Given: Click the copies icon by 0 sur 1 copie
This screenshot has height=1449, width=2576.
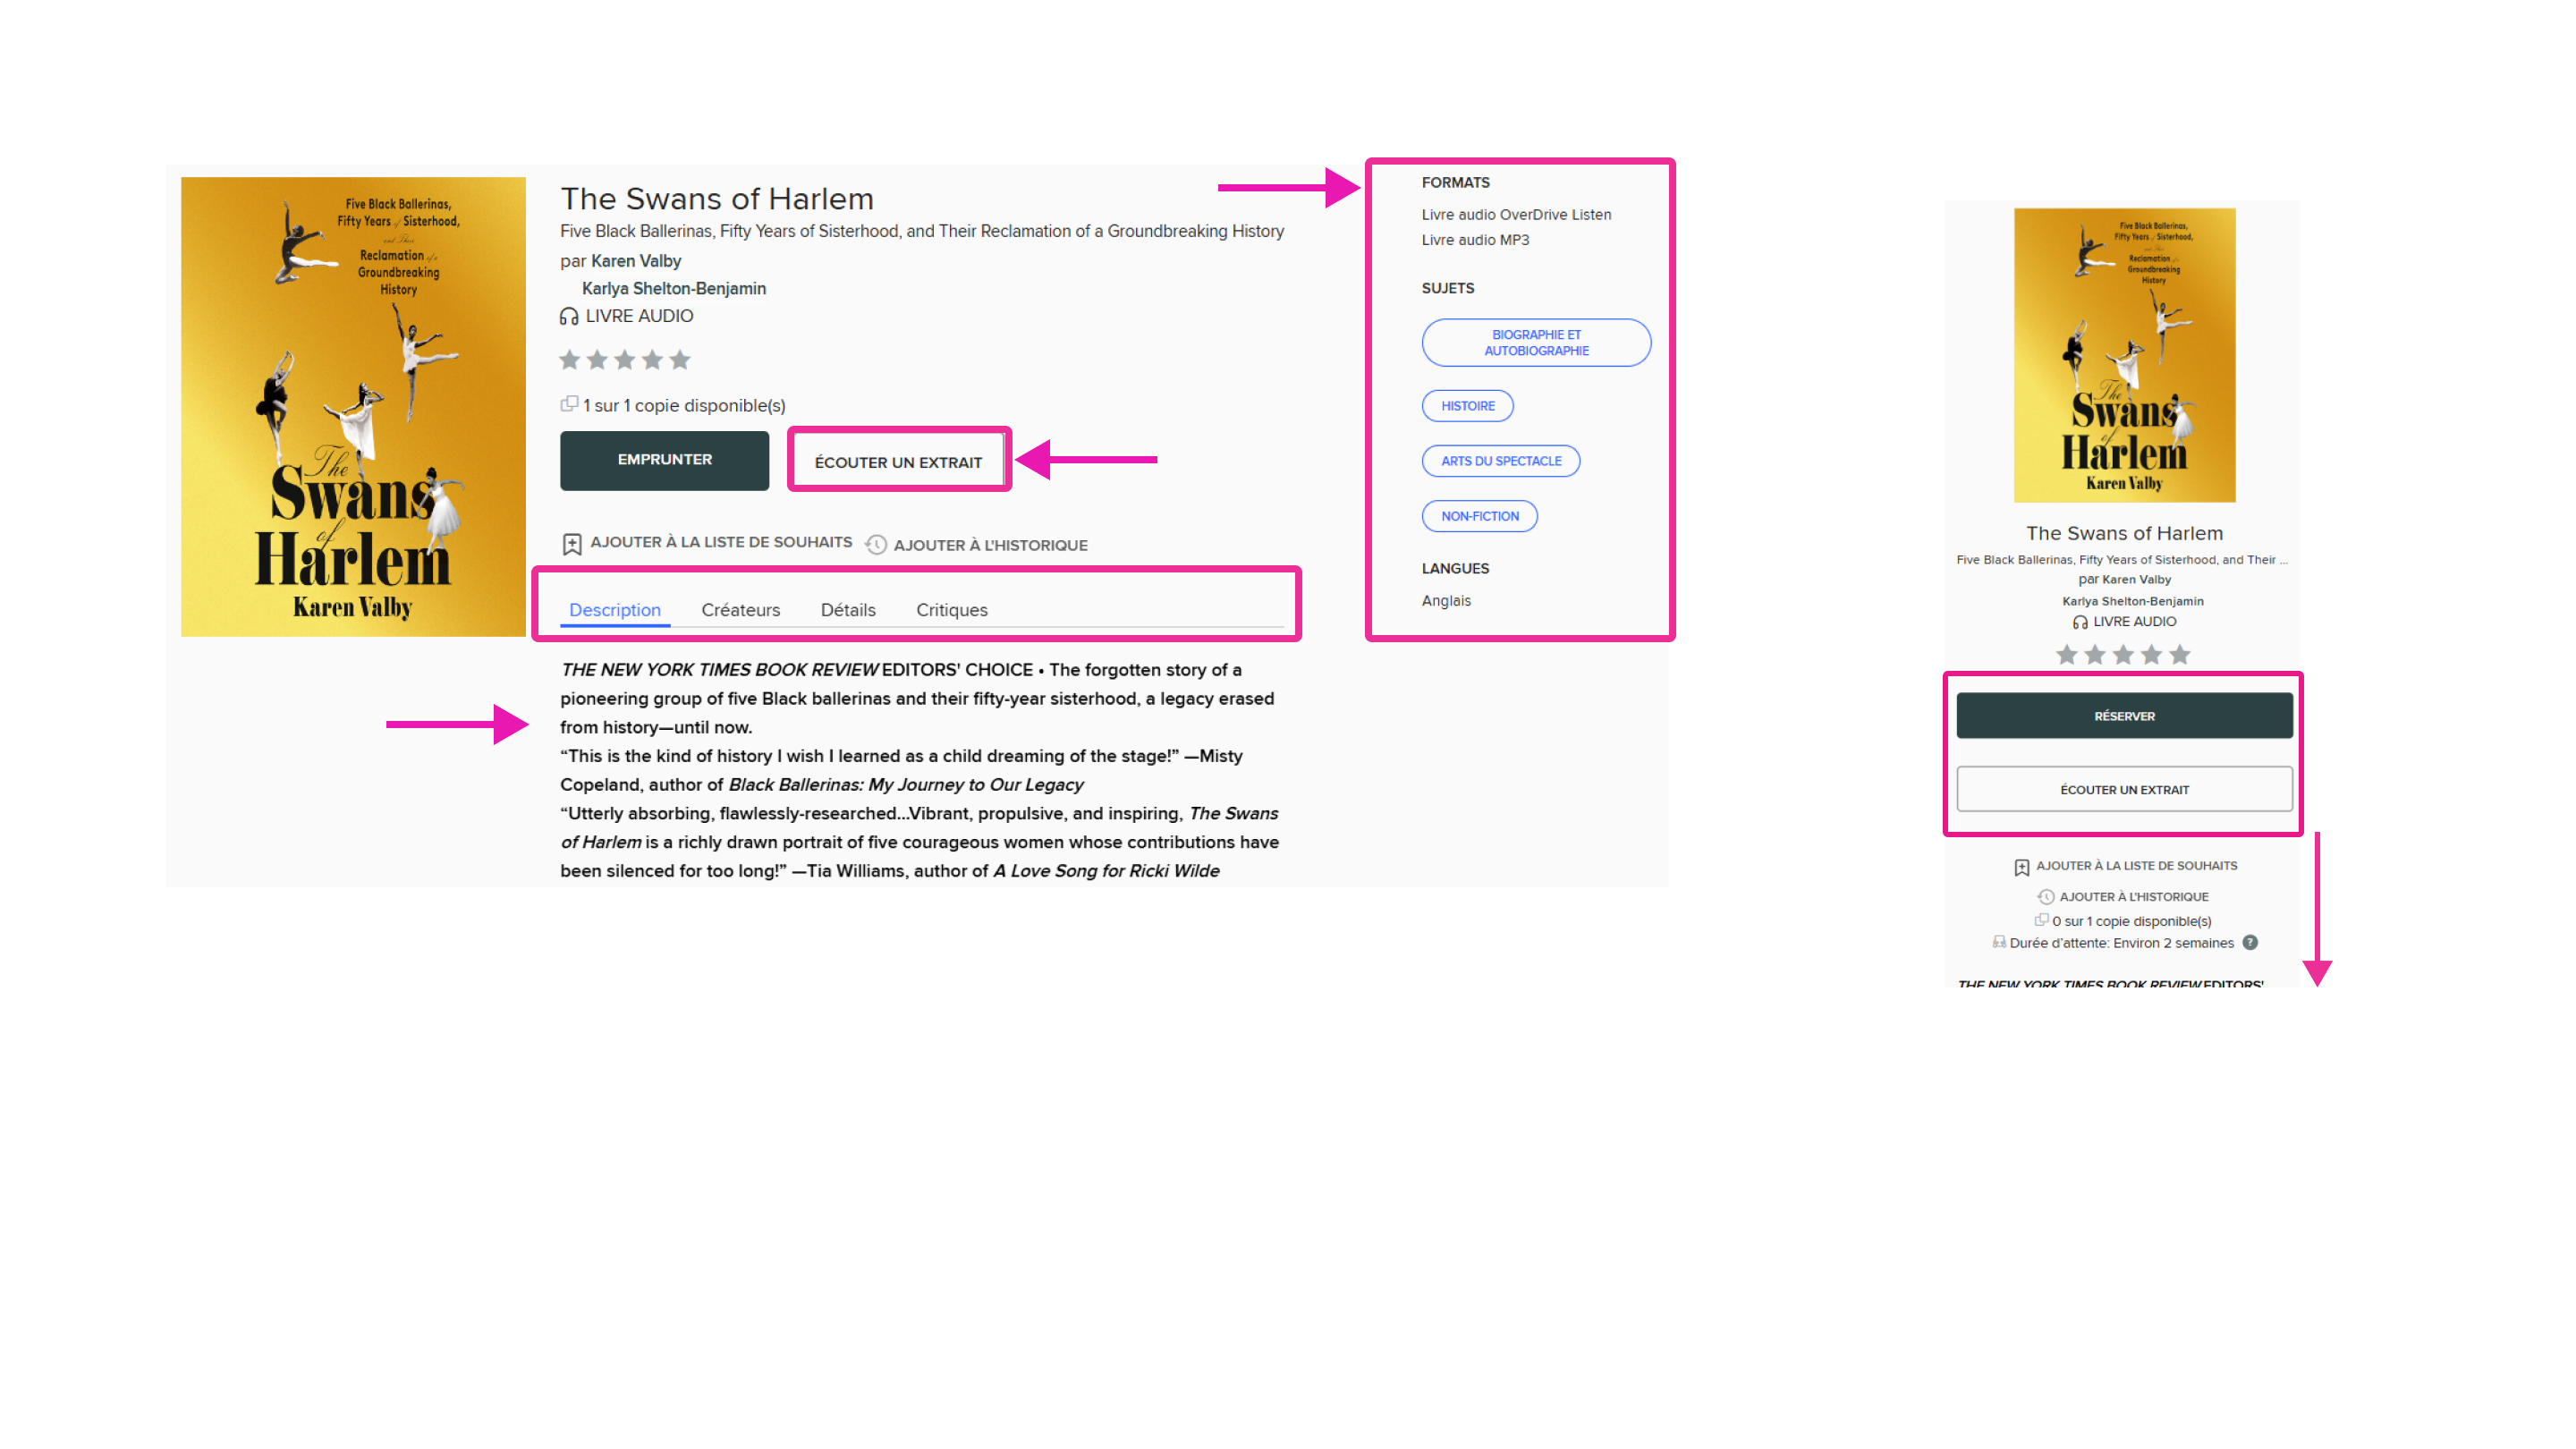Looking at the screenshot, I should pos(2041,920).
